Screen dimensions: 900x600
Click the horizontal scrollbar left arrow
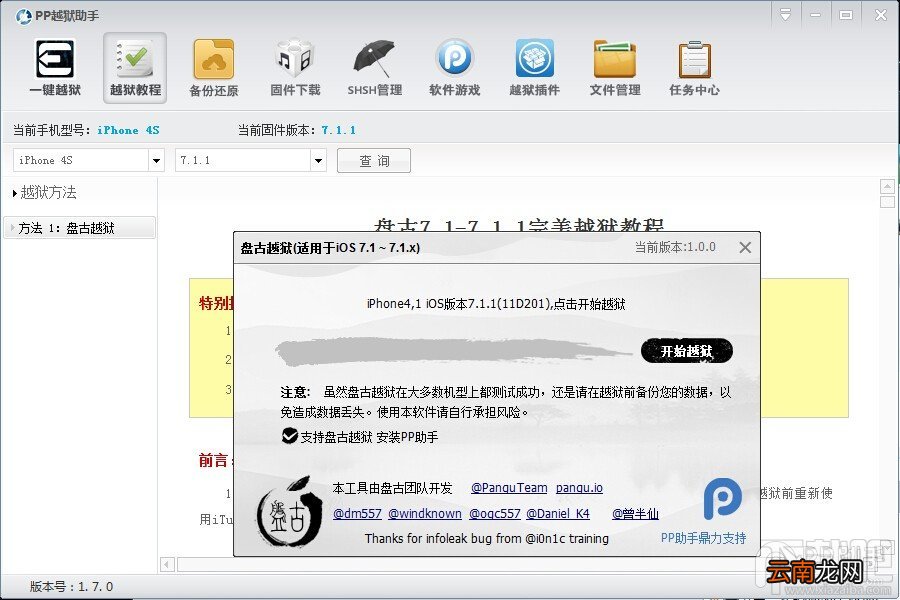pyautogui.click(x=167, y=564)
